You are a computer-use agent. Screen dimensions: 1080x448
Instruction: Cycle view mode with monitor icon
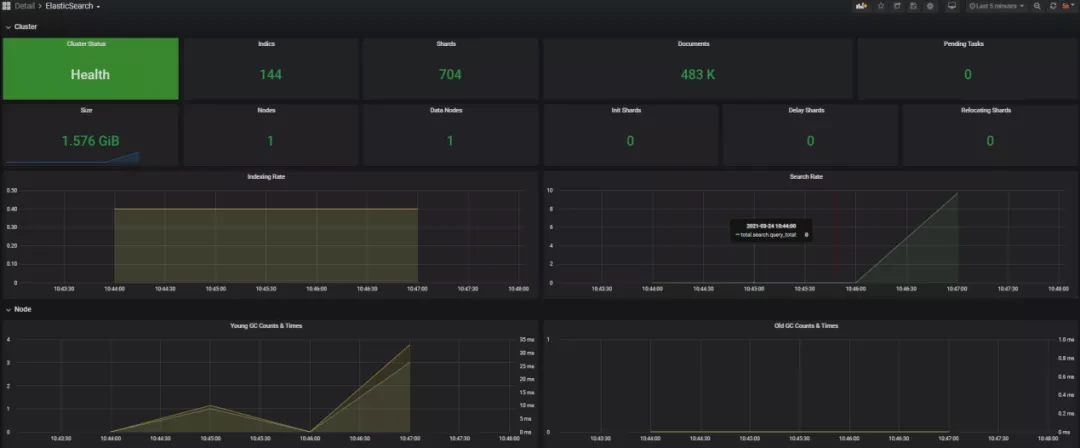pos(951,6)
